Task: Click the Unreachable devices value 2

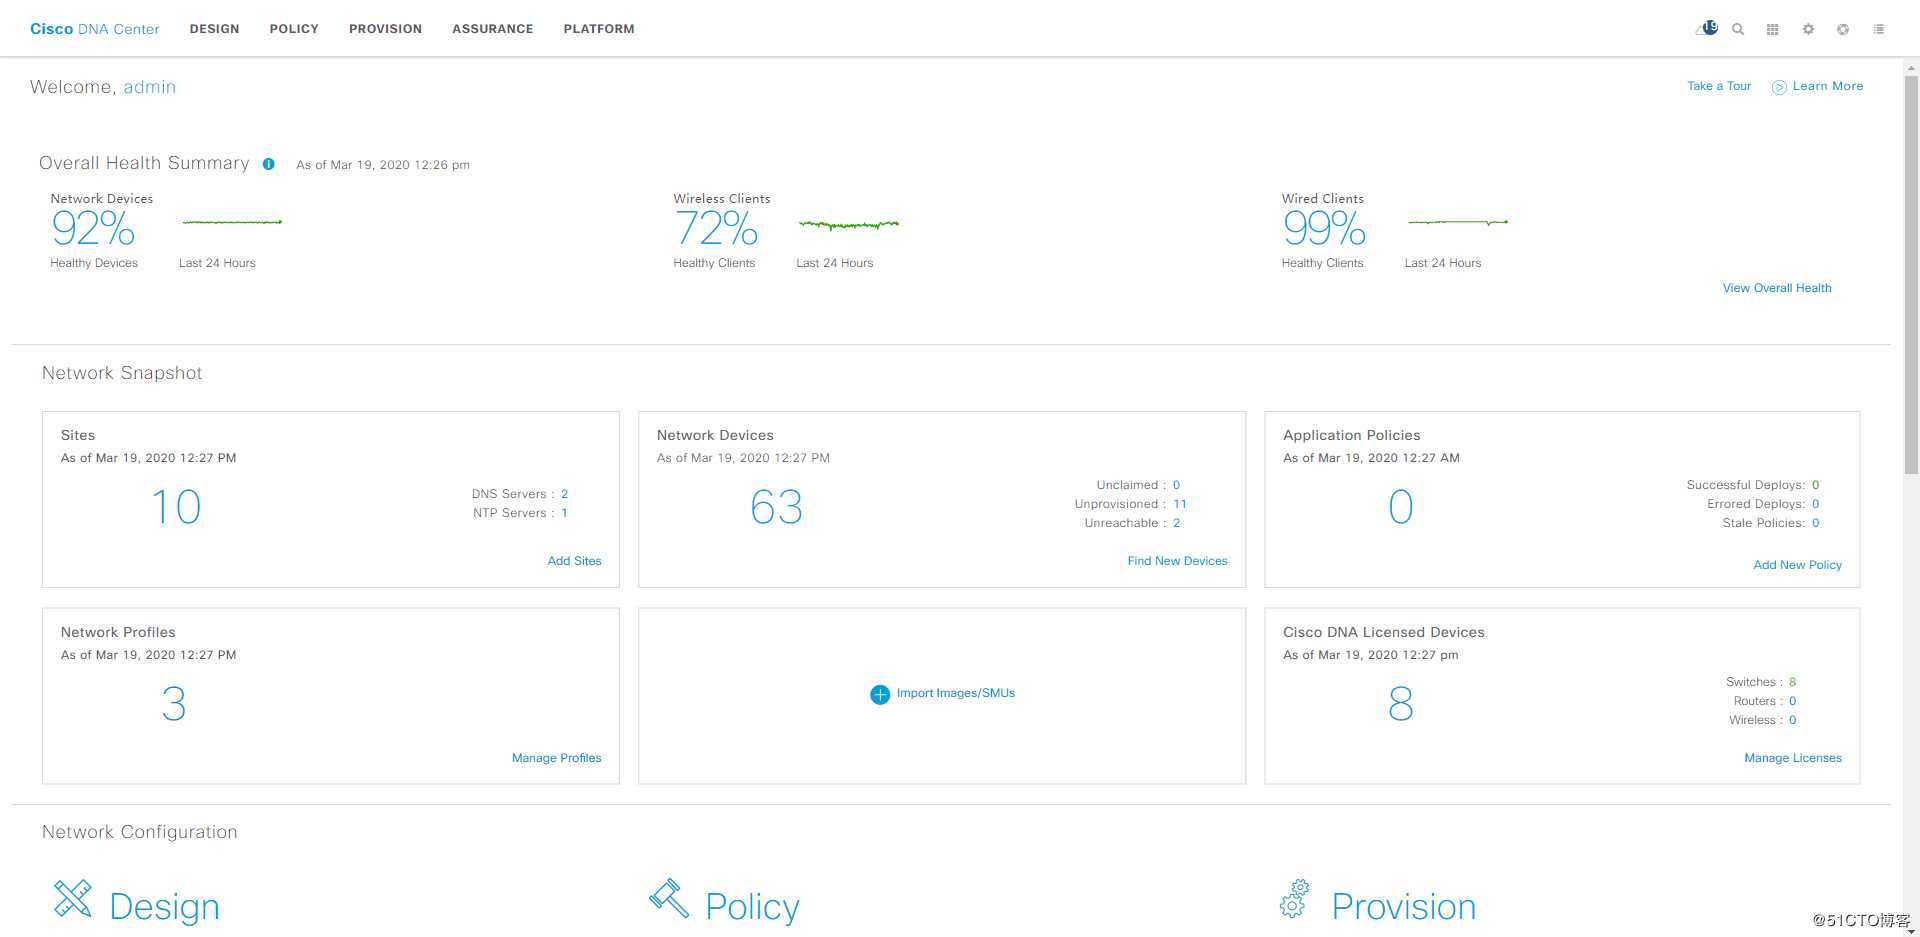Action: coord(1176,523)
